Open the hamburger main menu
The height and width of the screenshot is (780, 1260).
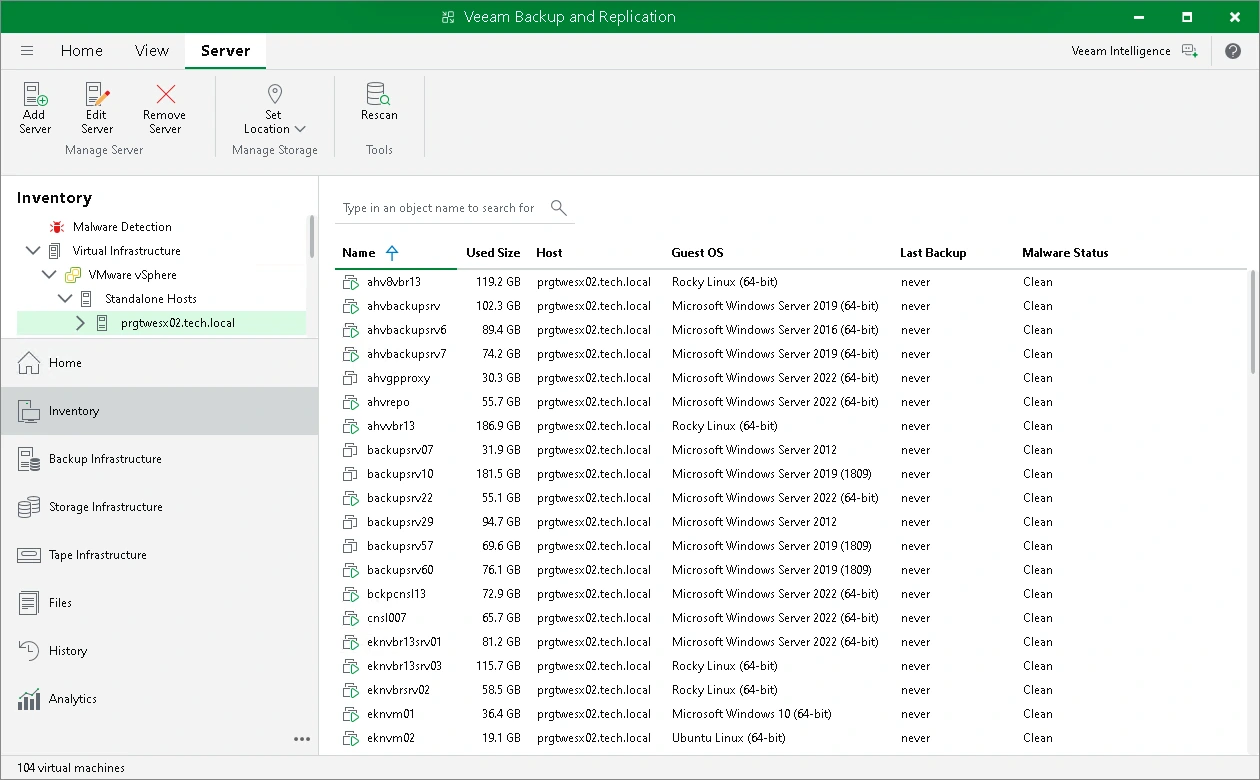point(27,51)
